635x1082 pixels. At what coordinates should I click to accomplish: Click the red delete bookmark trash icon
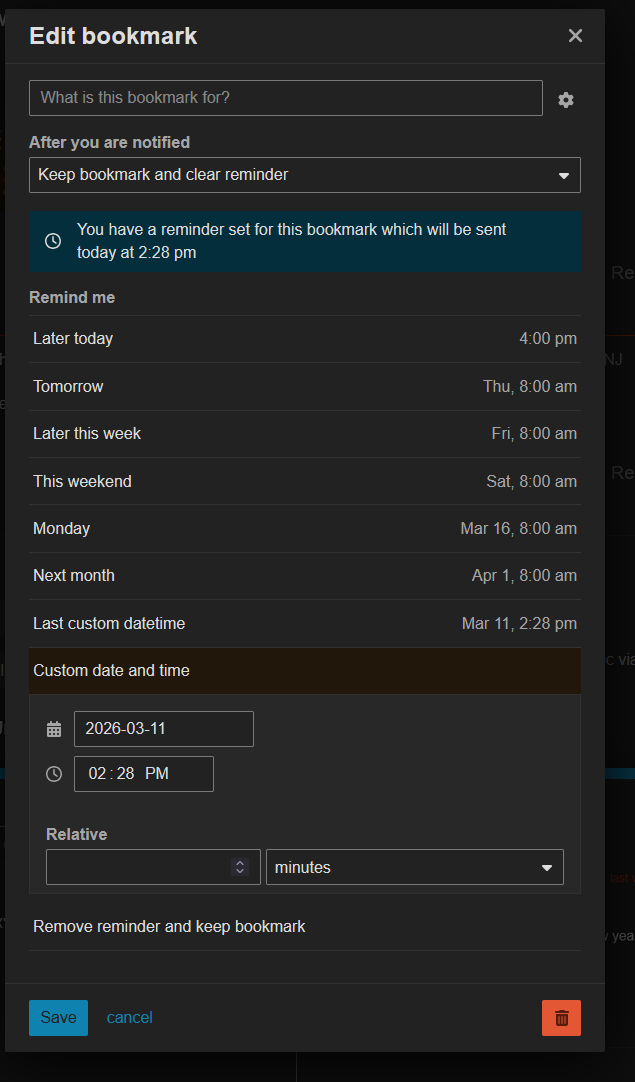click(561, 1018)
